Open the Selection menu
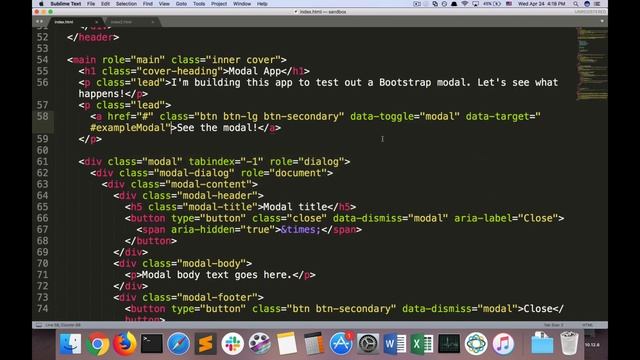 pyautogui.click(x=126, y=4)
